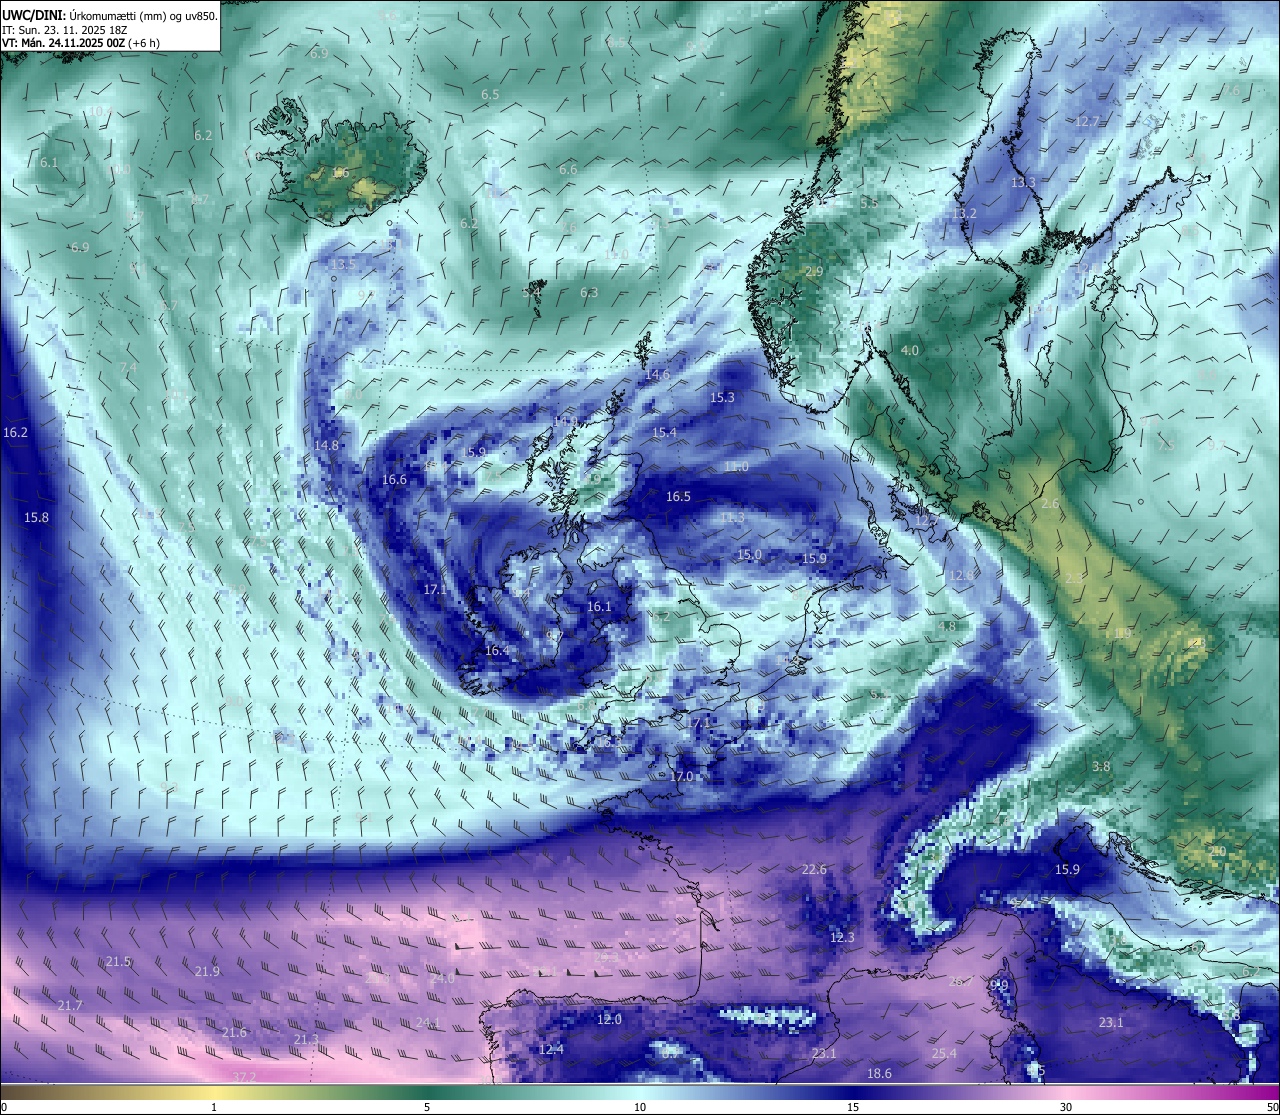Viewport: 1280px width, 1115px height.
Task: Click the value label '16.2' at the left edge
Action: coord(15,433)
